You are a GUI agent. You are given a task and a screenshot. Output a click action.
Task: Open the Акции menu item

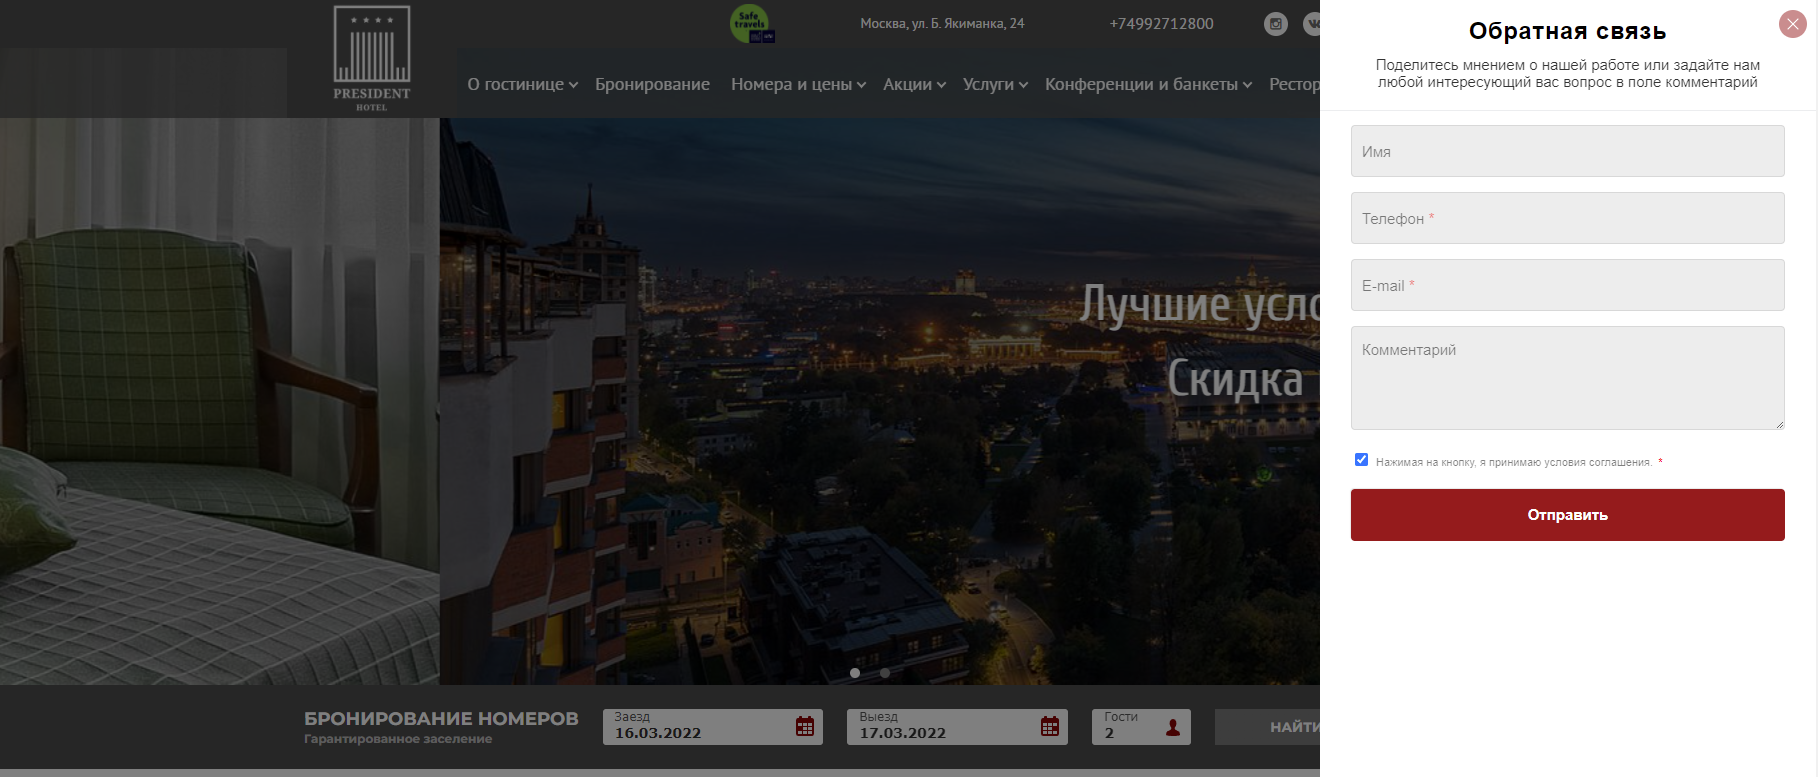(914, 85)
